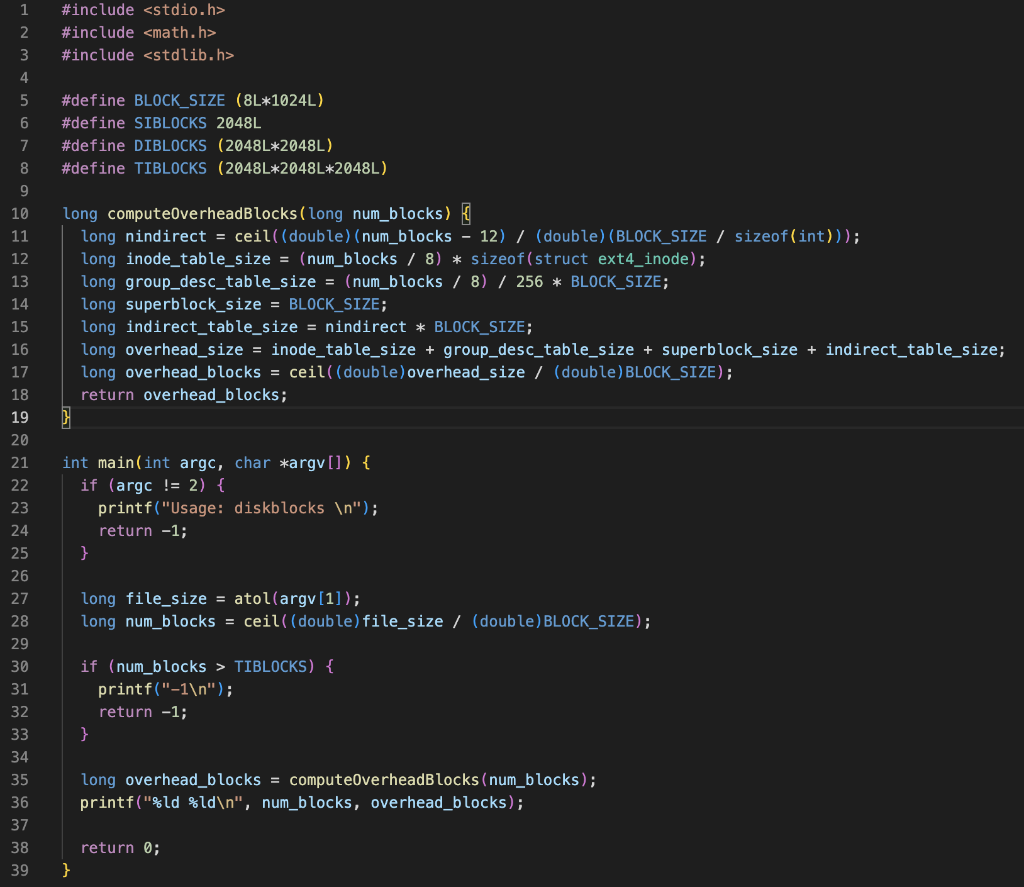This screenshot has height=887, width=1024.
Task: Click inode_table_size declaration on line 12
Action: [198, 259]
